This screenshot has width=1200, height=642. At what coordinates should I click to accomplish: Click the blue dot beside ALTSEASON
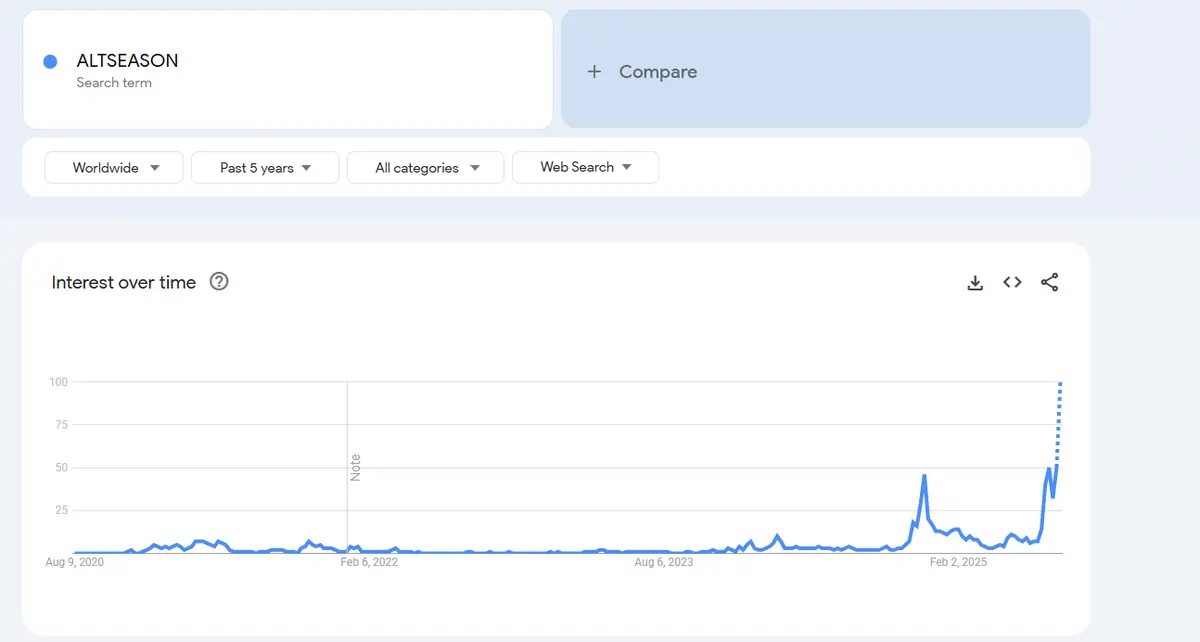pos(50,62)
